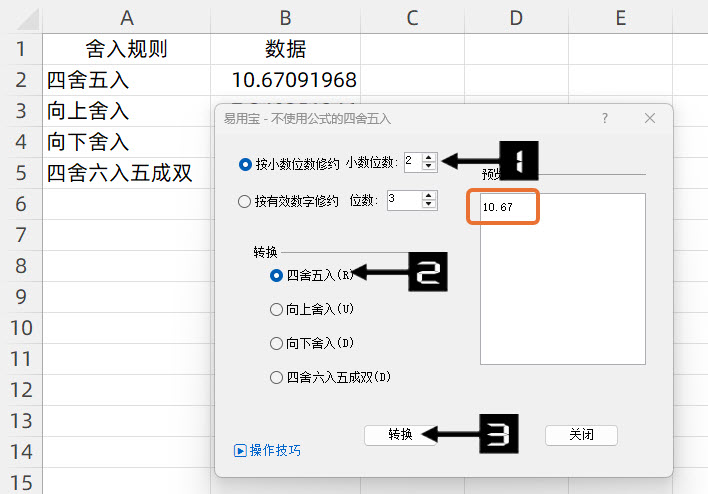Choose 向下舍入(D) conversion mode
The image size is (708, 494).
pos(277,343)
